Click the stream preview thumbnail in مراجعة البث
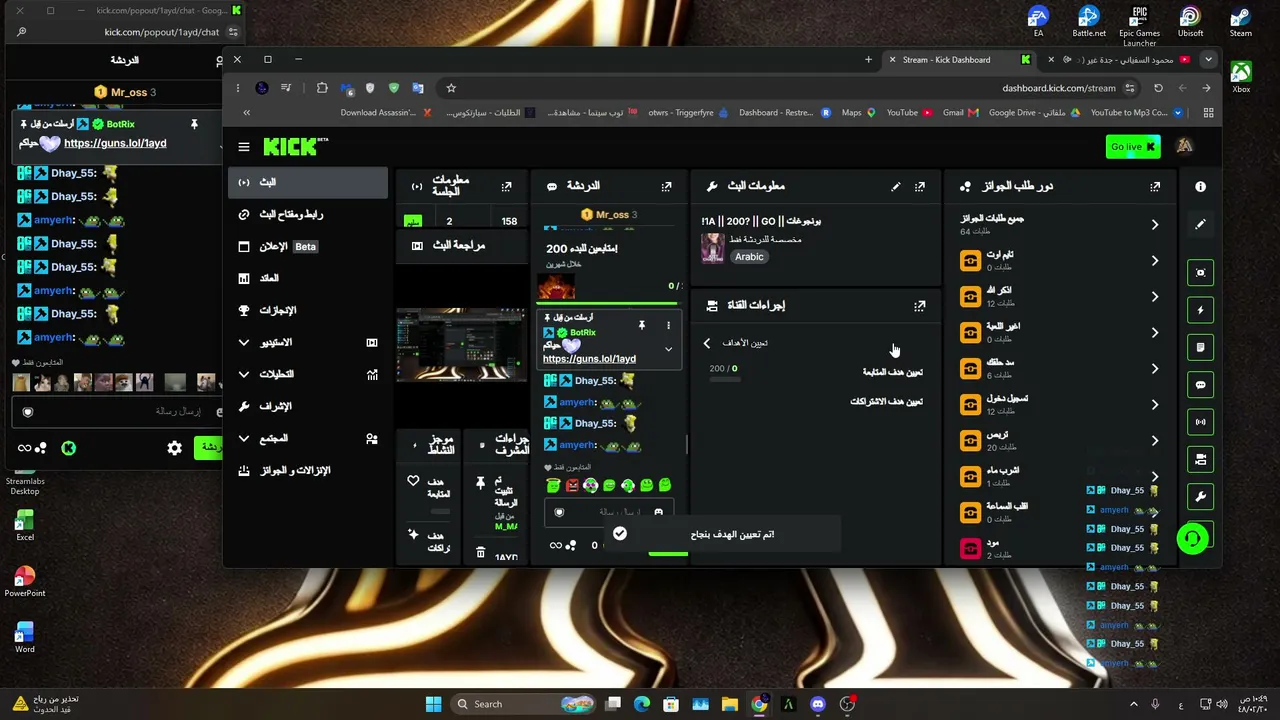The image size is (1280, 720). (x=461, y=345)
